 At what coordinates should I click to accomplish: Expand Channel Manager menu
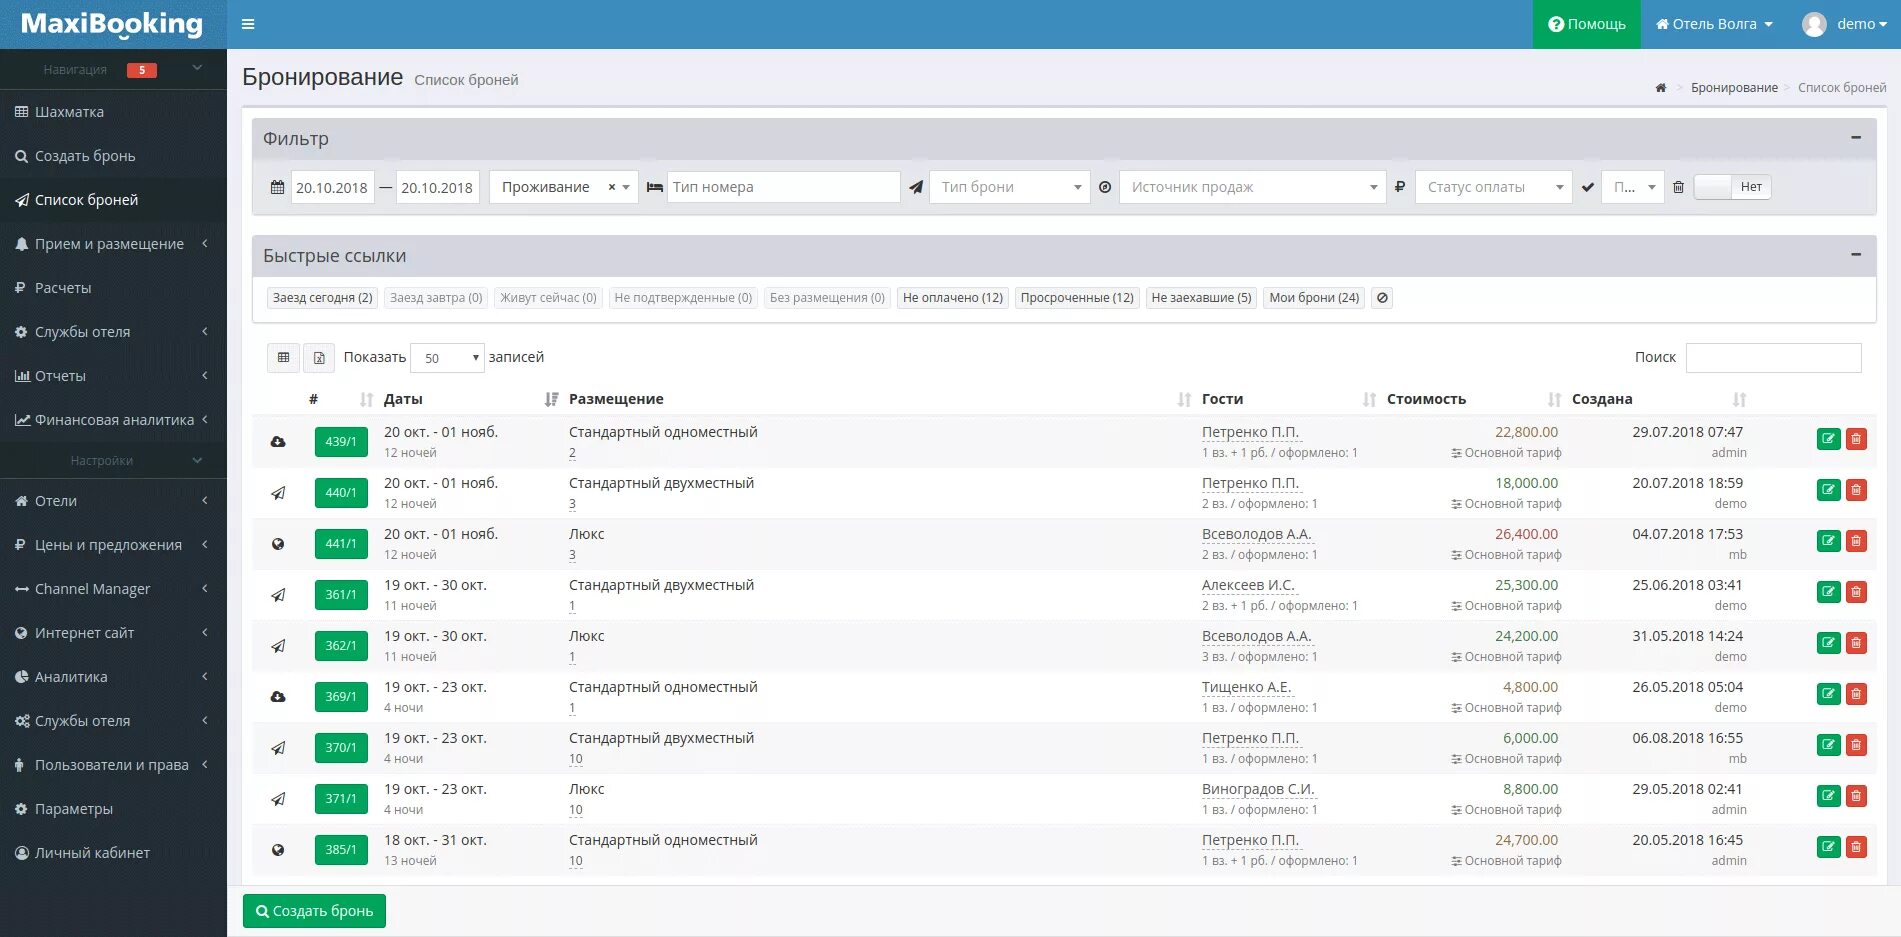click(113, 589)
